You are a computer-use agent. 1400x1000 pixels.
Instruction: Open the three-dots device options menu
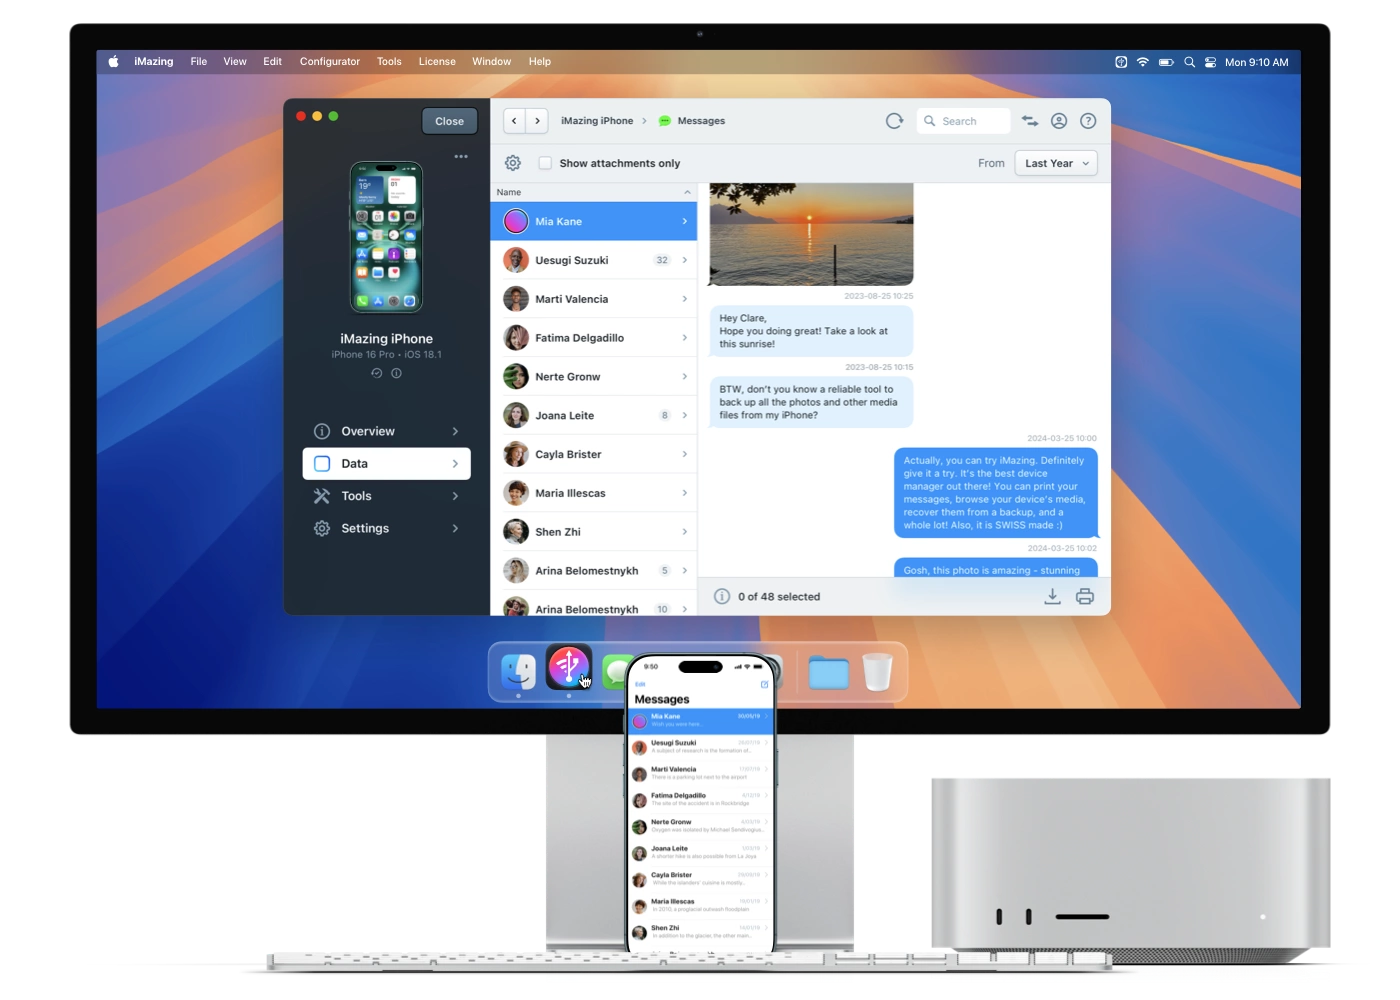[x=461, y=156]
